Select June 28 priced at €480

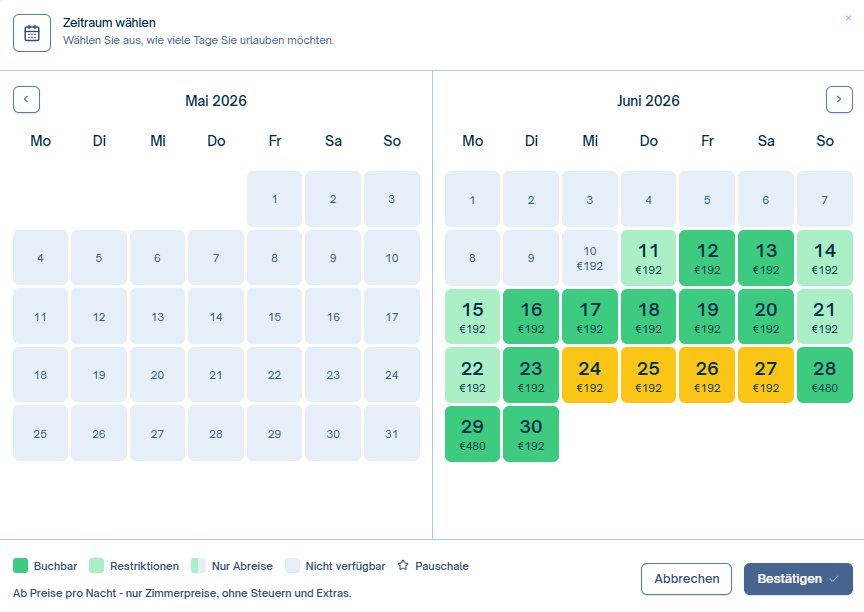[824, 375]
